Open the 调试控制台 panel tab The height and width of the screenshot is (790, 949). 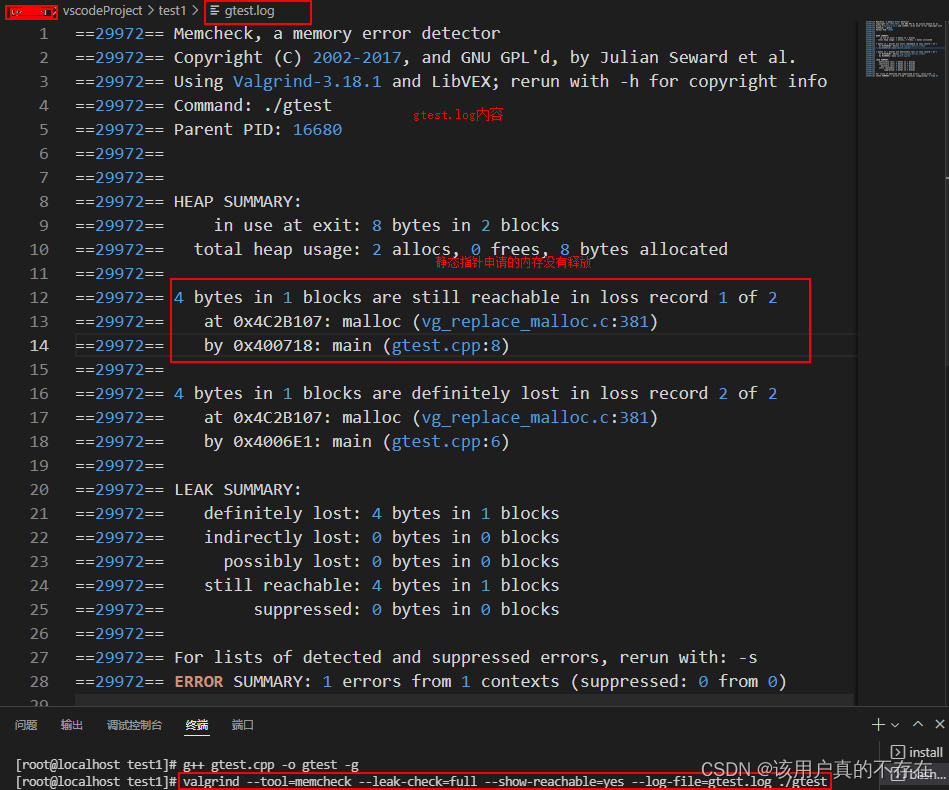click(x=134, y=725)
